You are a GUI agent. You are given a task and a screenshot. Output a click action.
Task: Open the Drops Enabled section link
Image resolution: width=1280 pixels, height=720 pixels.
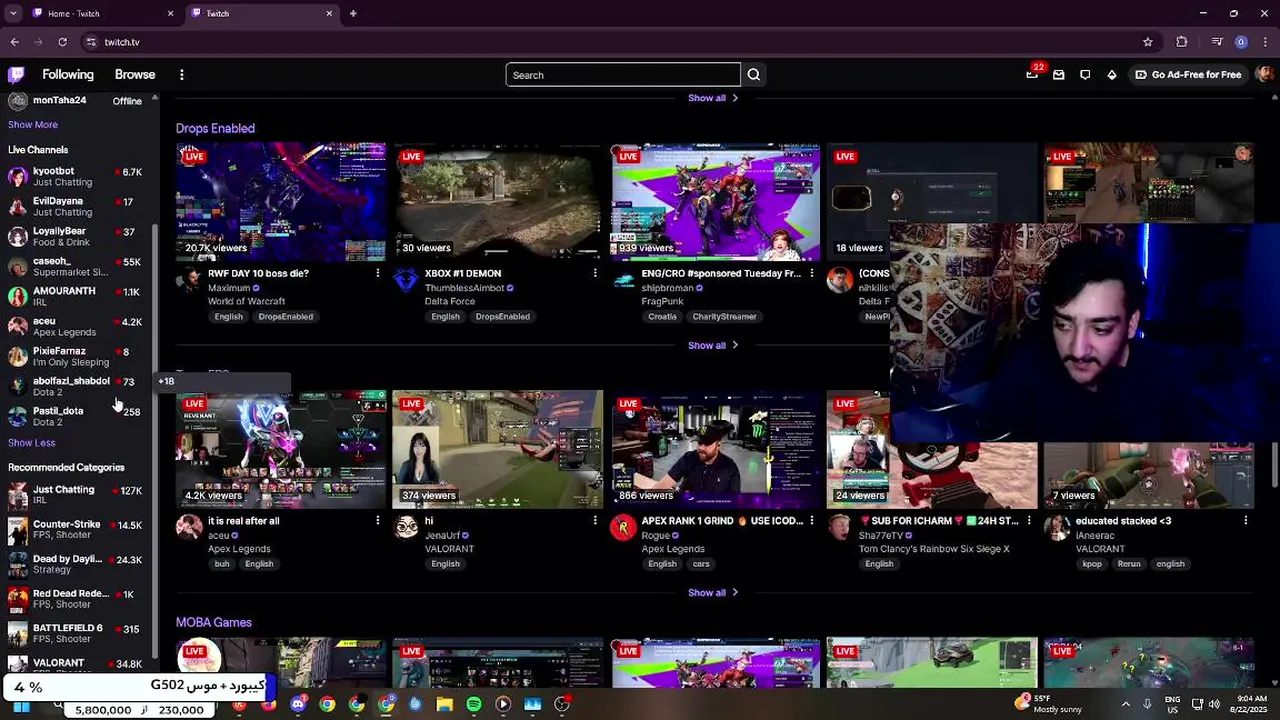215,128
